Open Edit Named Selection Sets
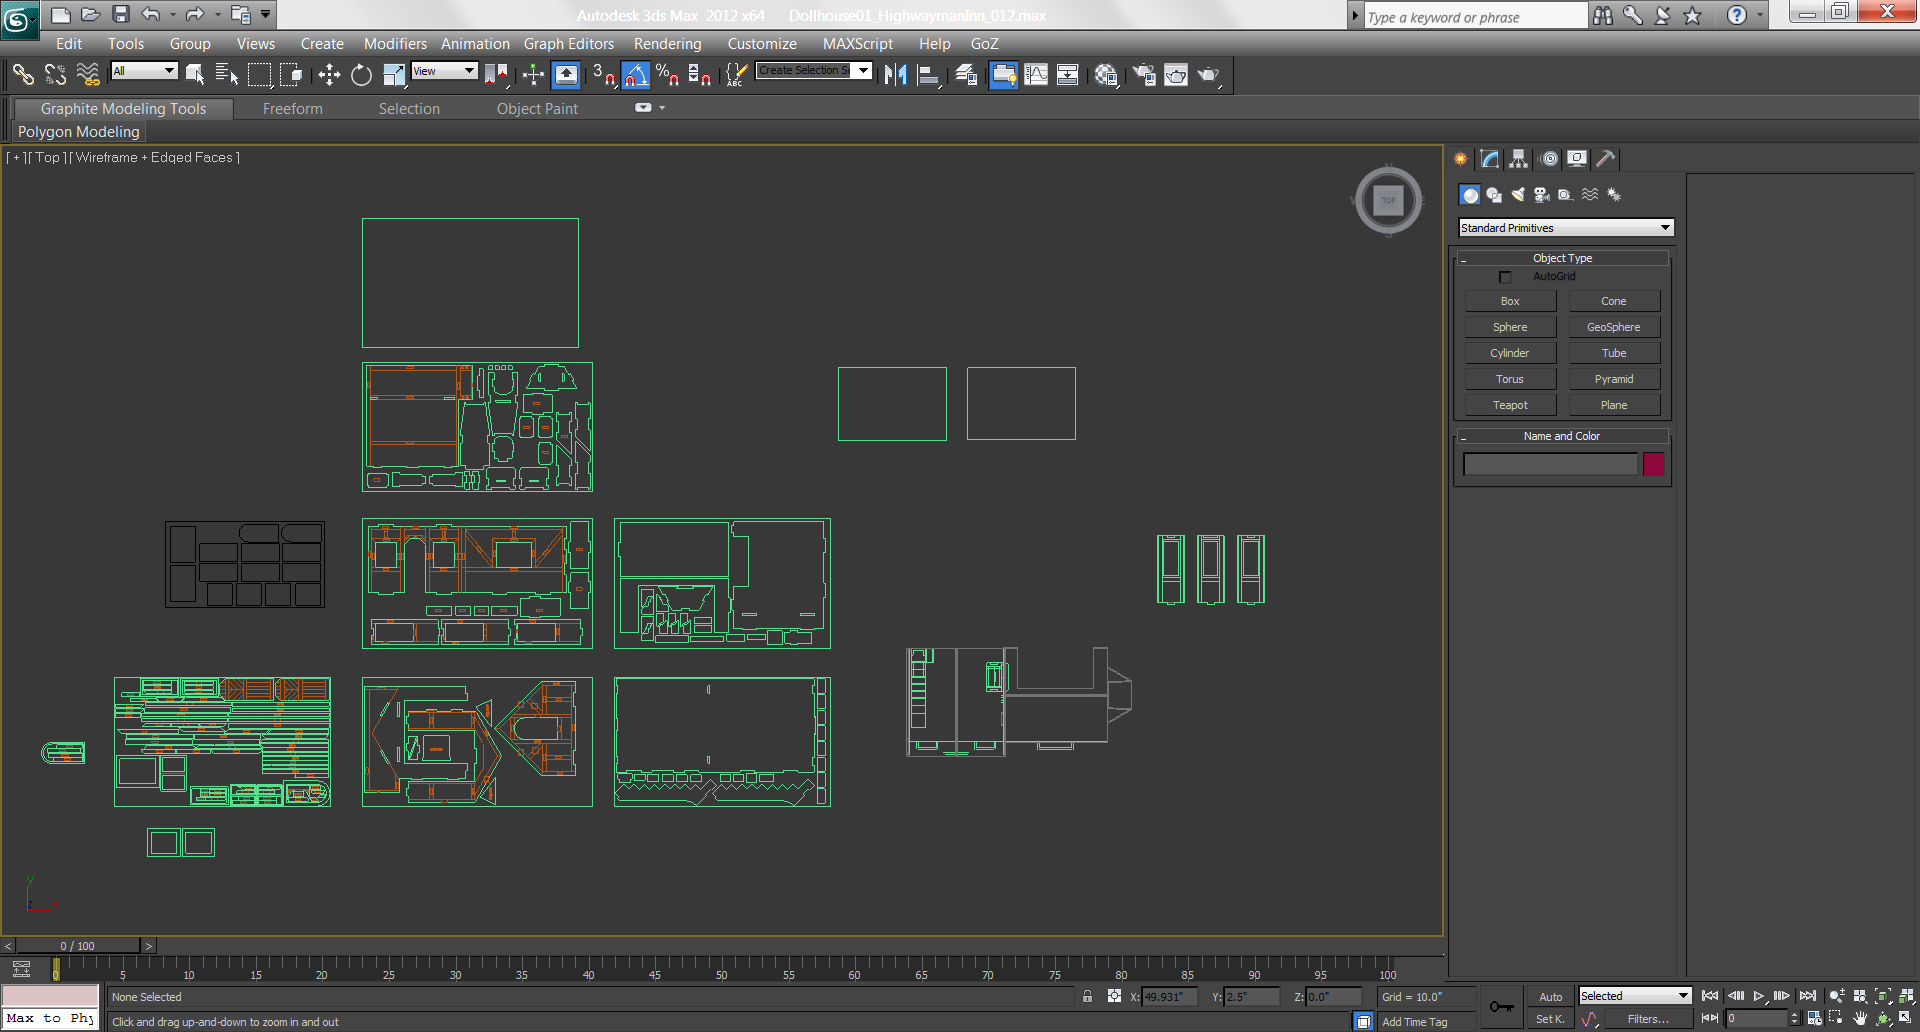This screenshot has height=1032, width=1920. pyautogui.click(x=735, y=75)
